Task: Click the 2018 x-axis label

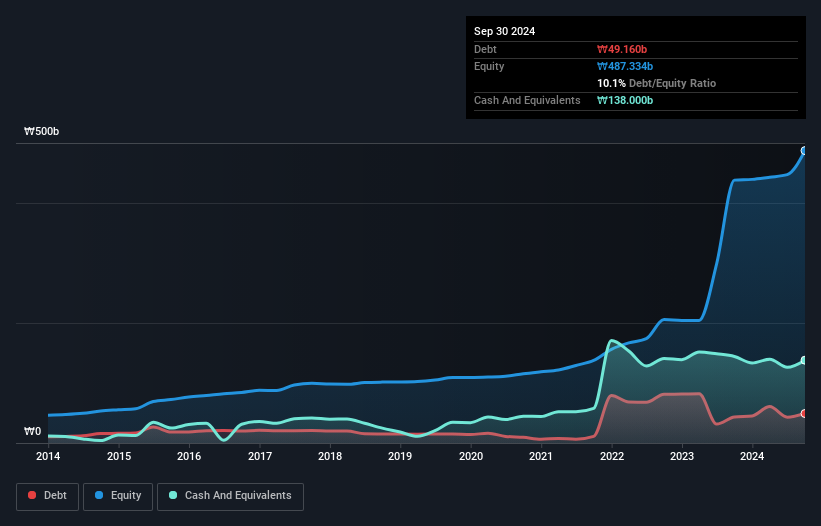Action: (x=330, y=456)
